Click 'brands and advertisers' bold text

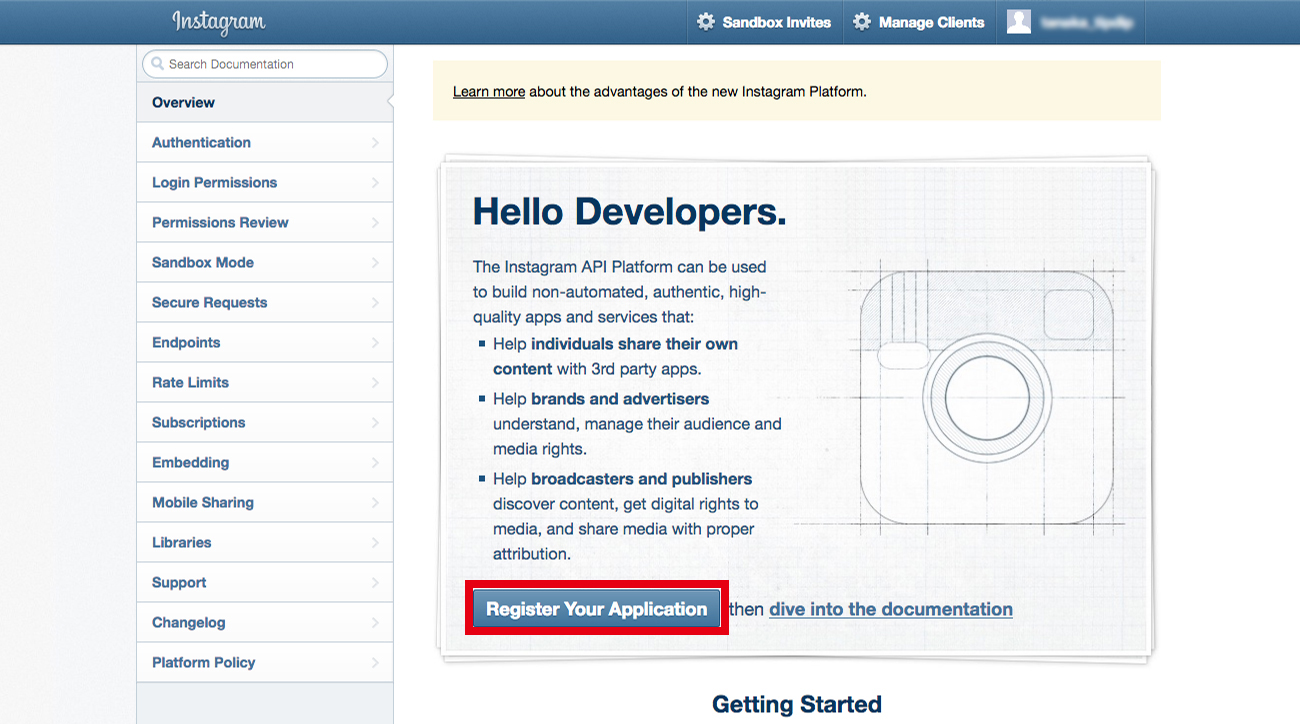coord(620,398)
